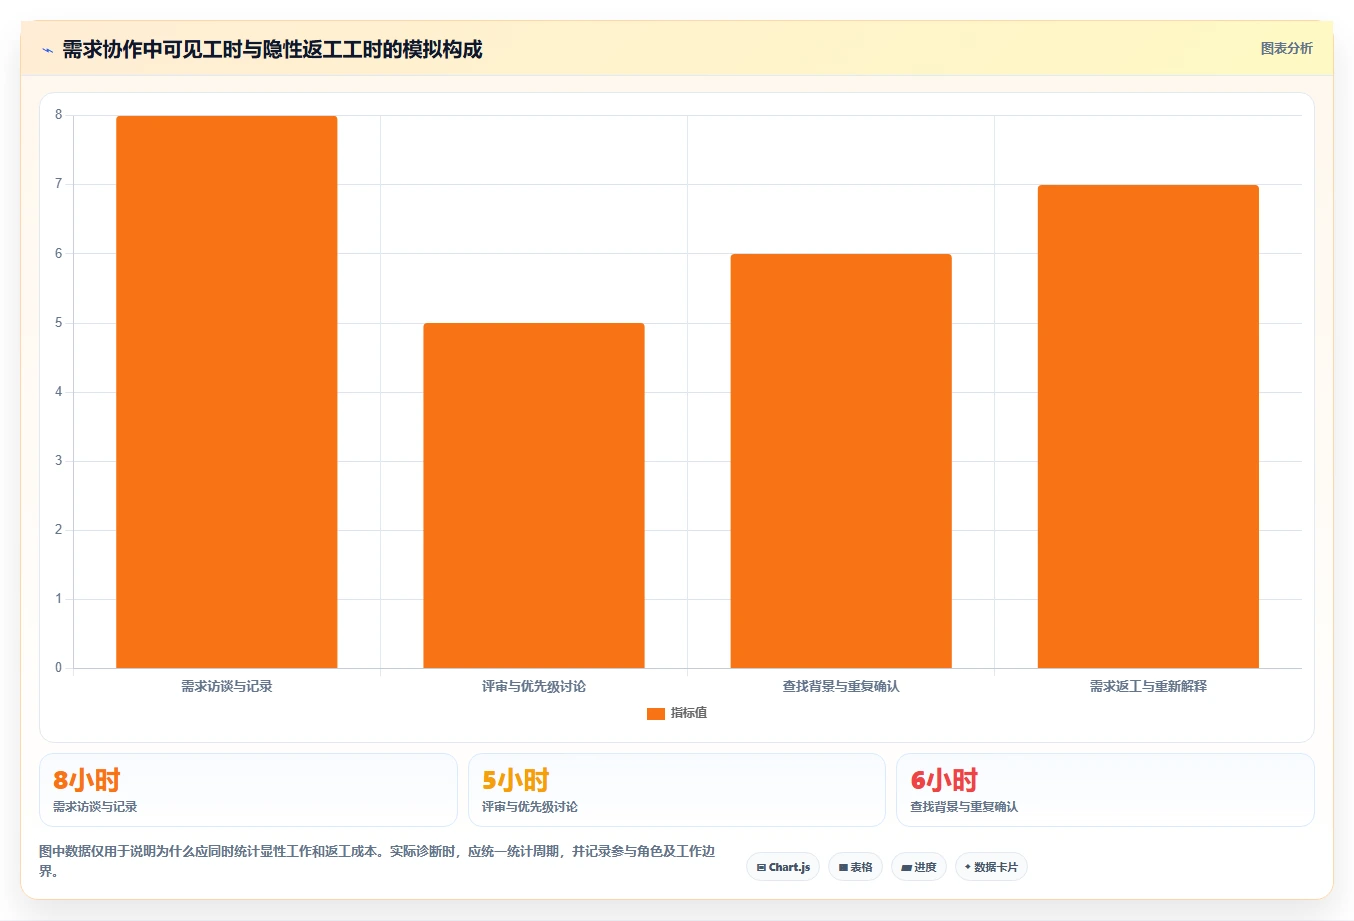Select the 查找背景与重复确认 bar in chart
This screenshot has width=1354, height=921.
(x=841, y=461)
